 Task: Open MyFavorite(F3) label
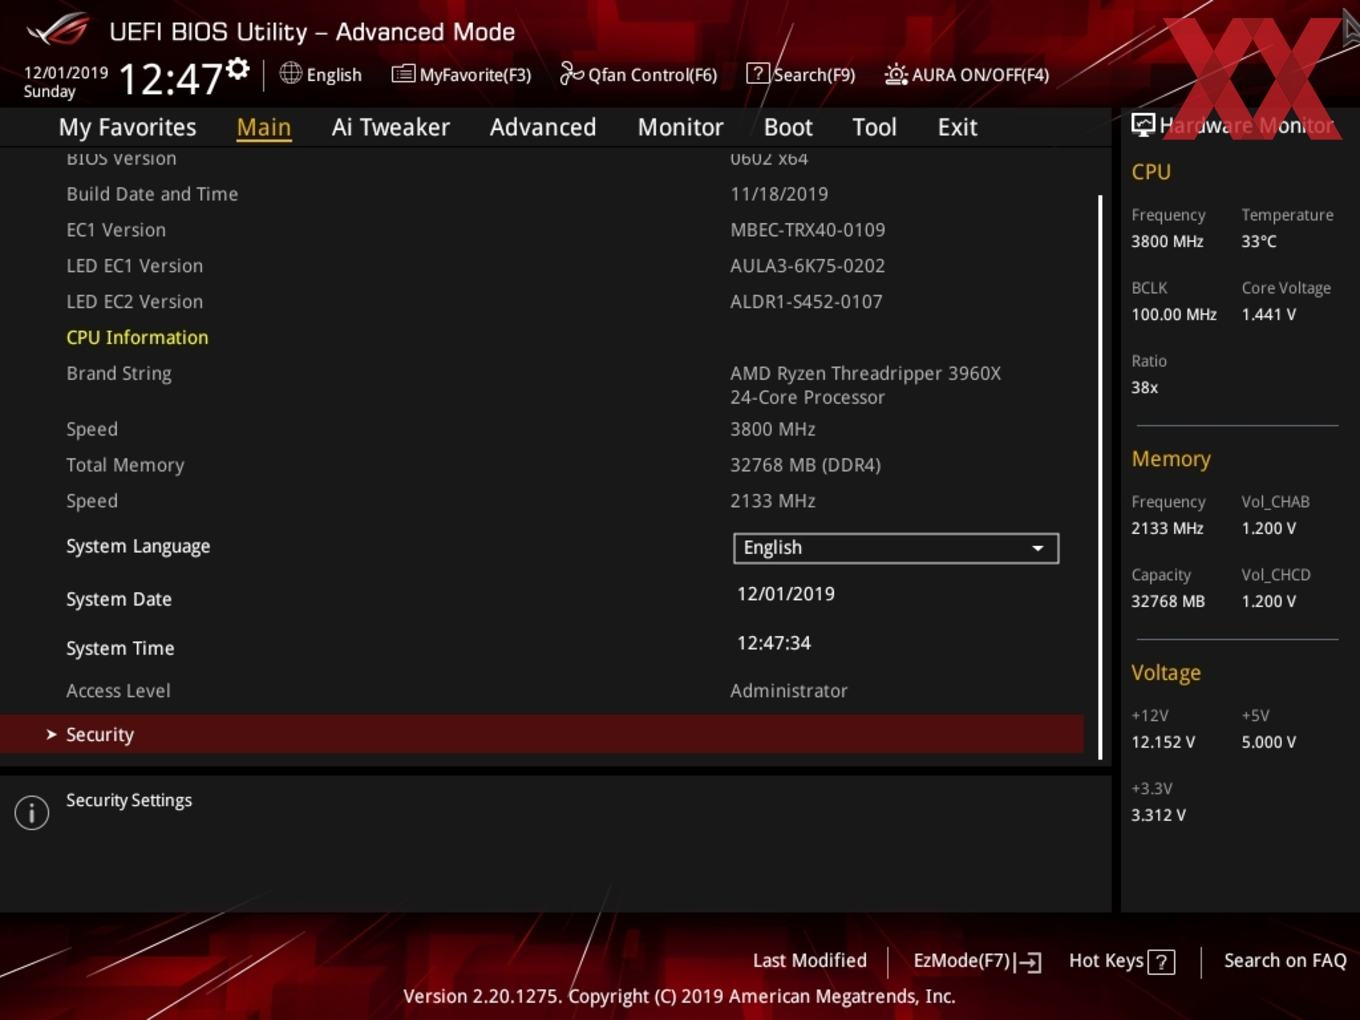tap(475, 75)
